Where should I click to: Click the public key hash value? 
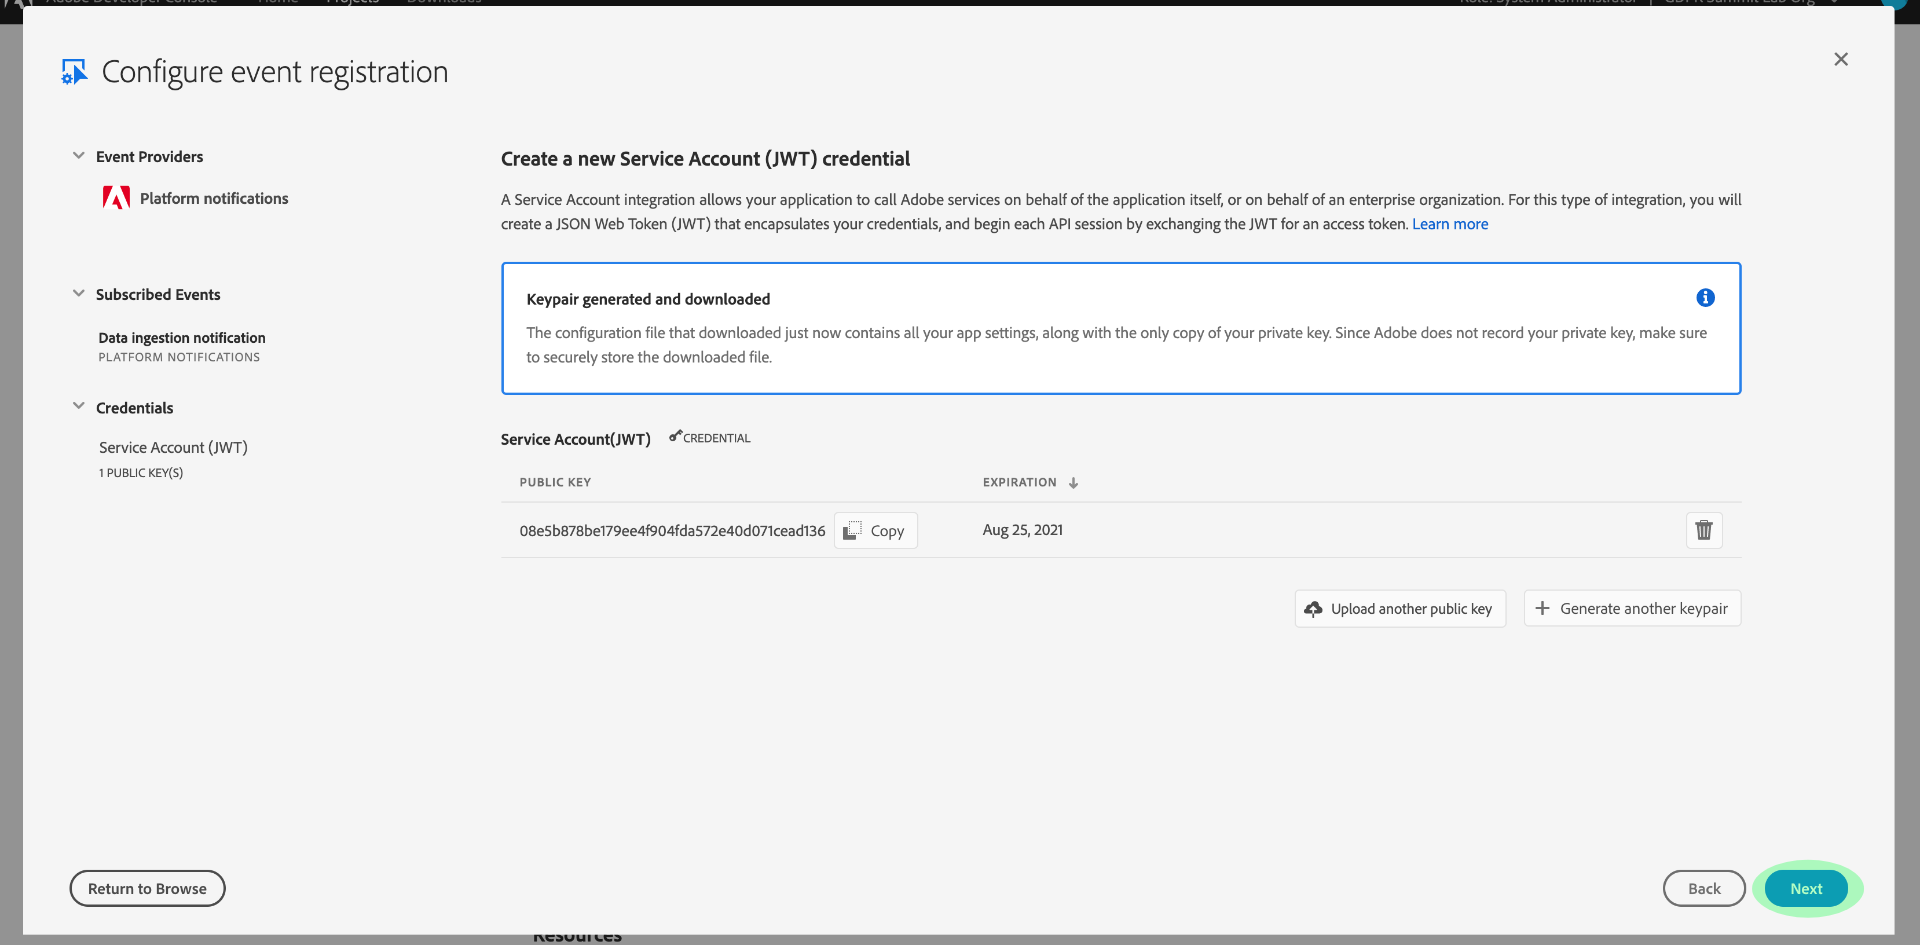(x=672, y=531)
